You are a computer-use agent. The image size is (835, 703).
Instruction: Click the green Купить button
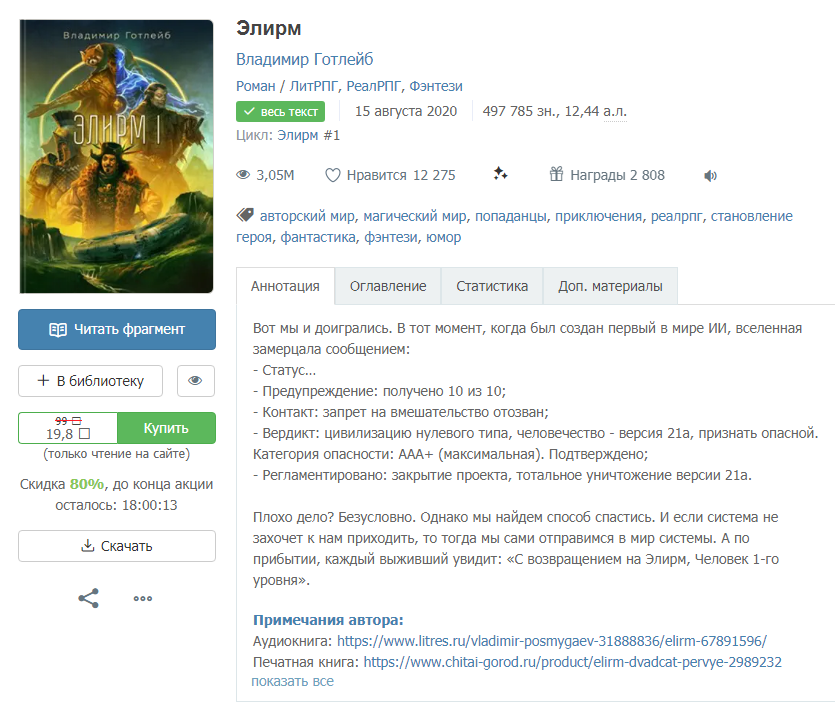[x=166, y=428]
